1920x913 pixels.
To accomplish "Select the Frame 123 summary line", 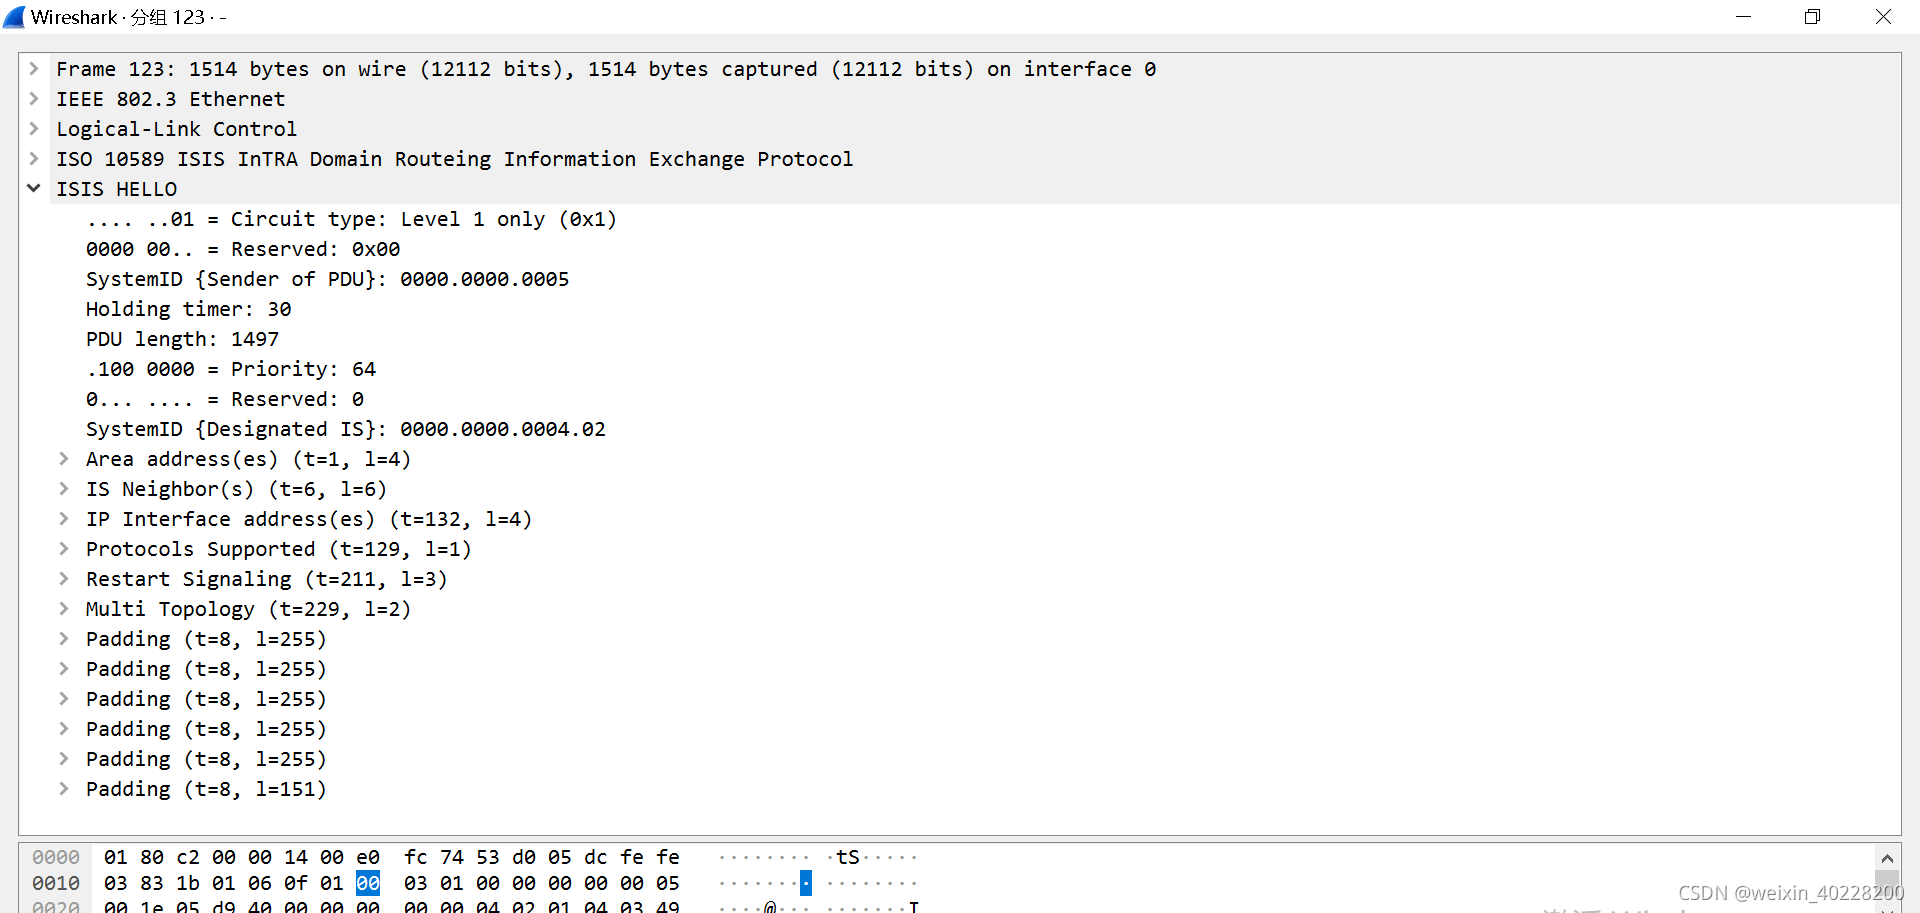I will coord(606,69).
